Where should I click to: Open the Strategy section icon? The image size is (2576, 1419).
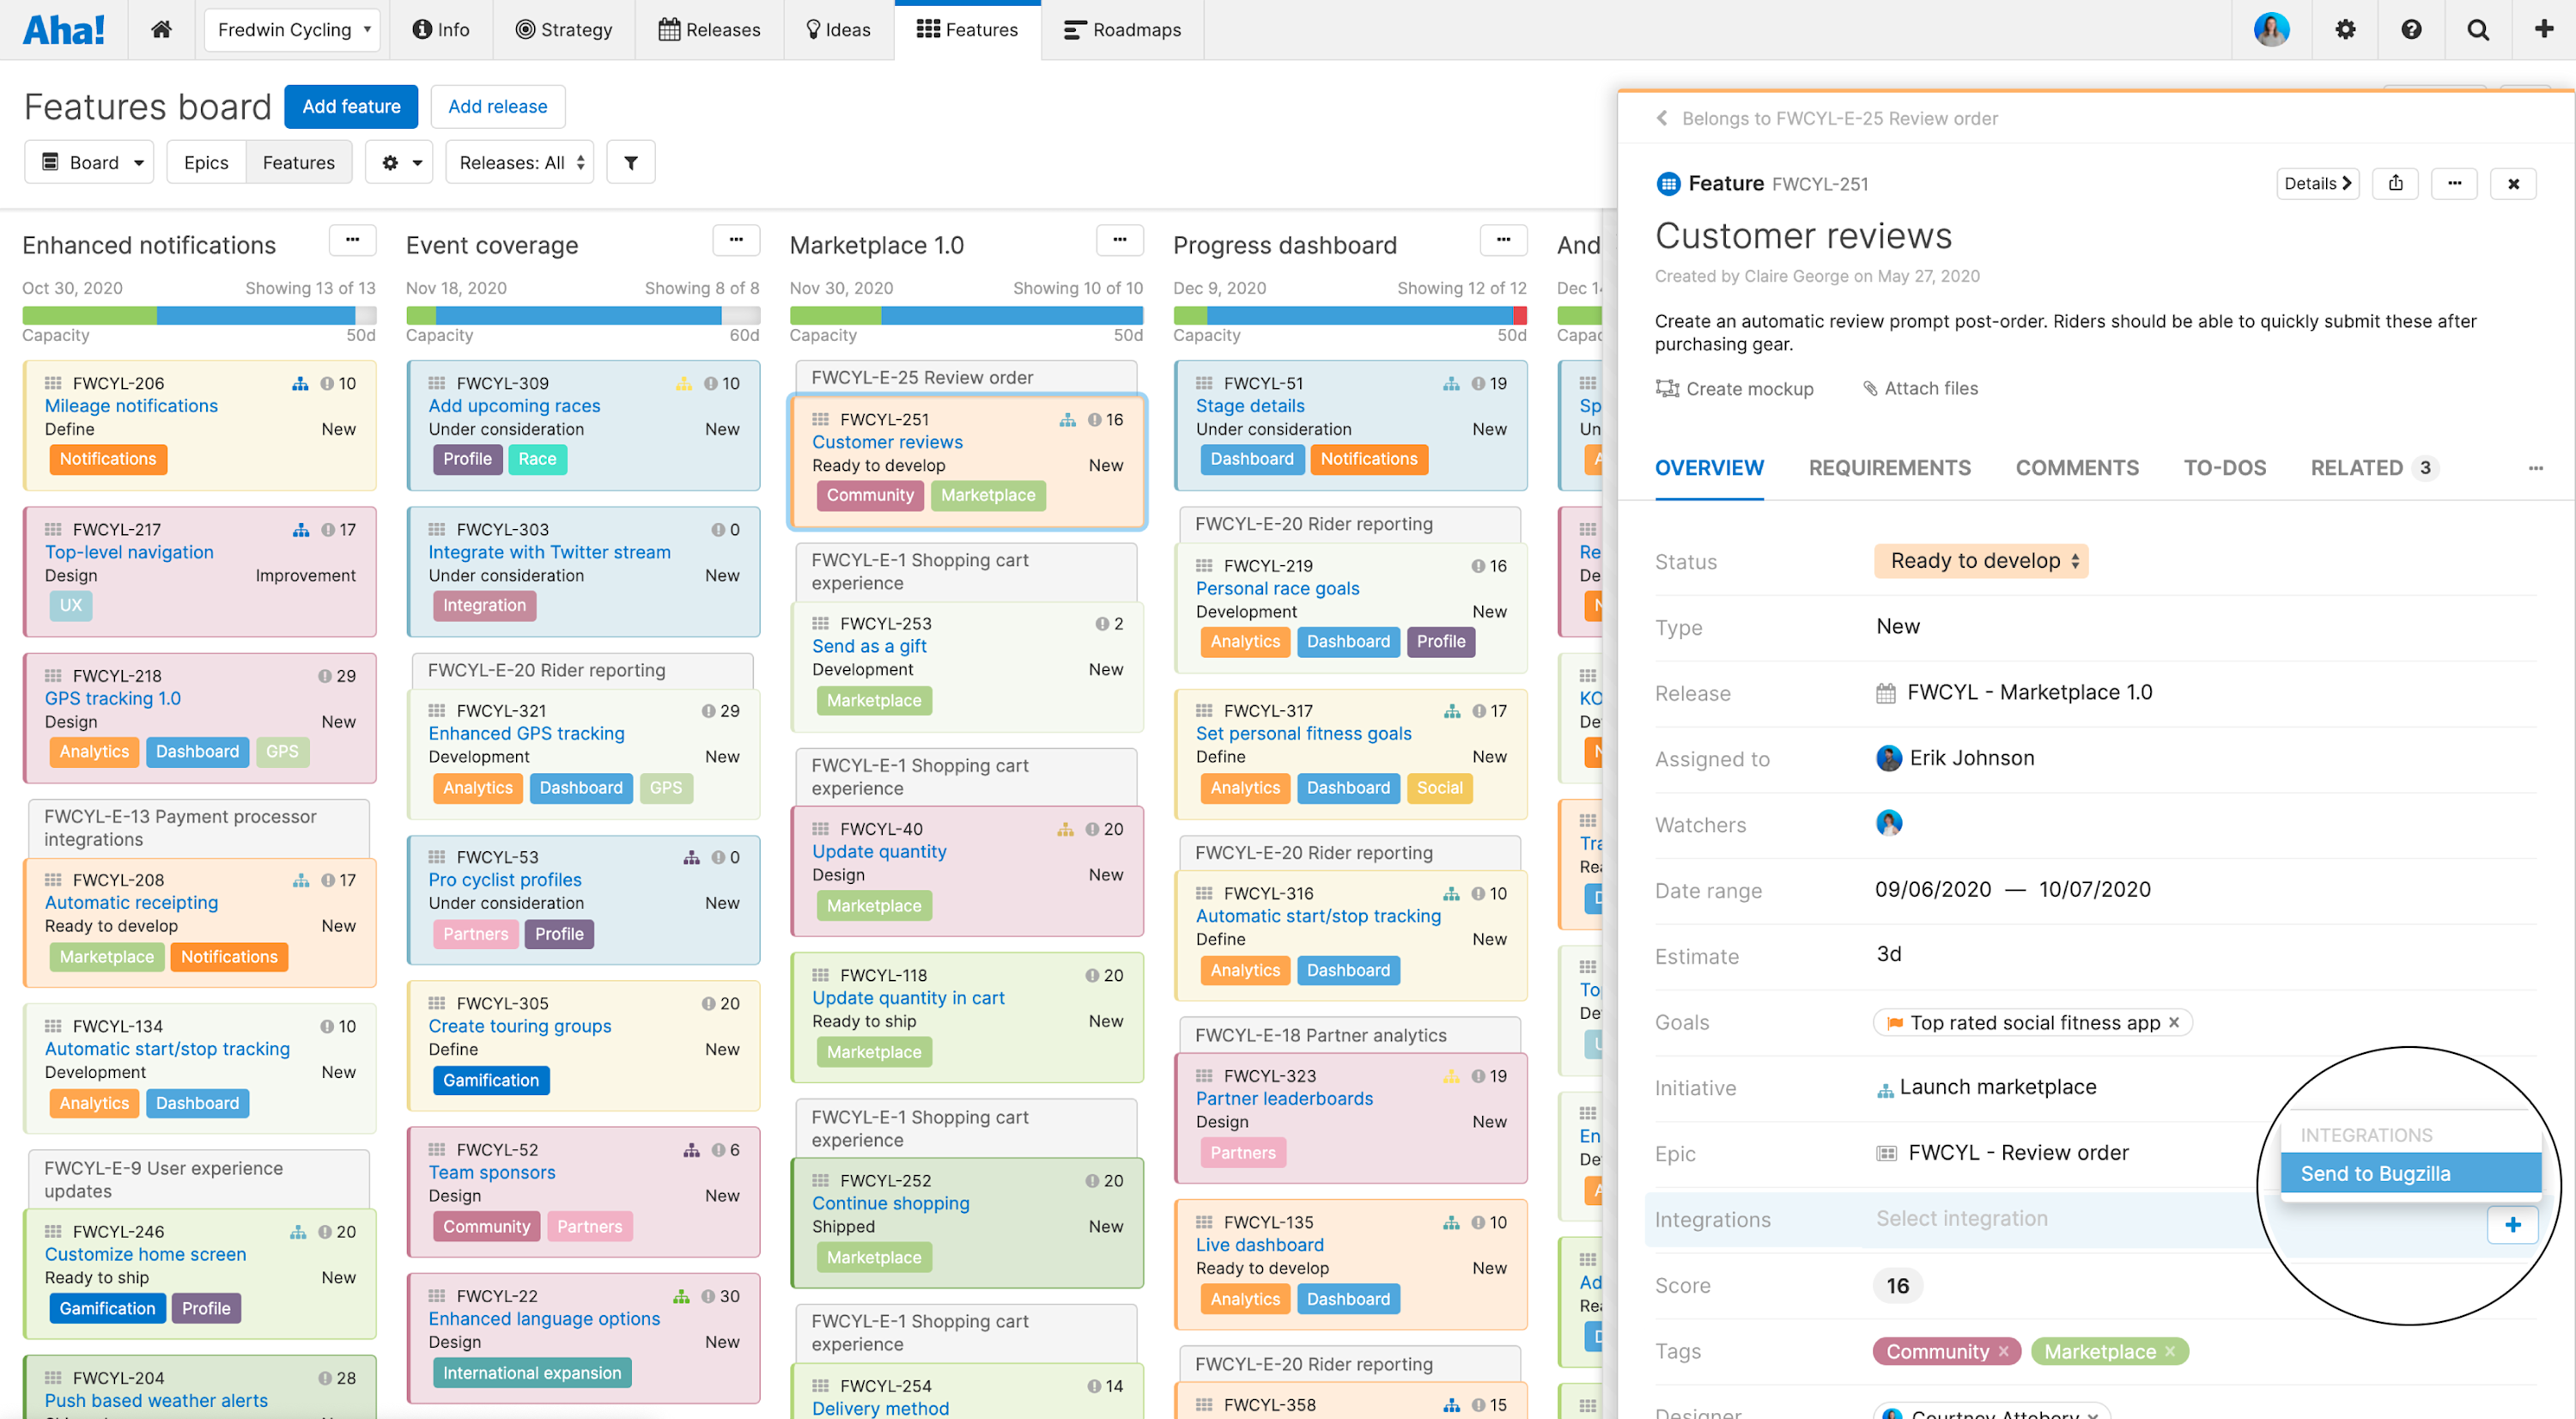[x=527, y=29]
